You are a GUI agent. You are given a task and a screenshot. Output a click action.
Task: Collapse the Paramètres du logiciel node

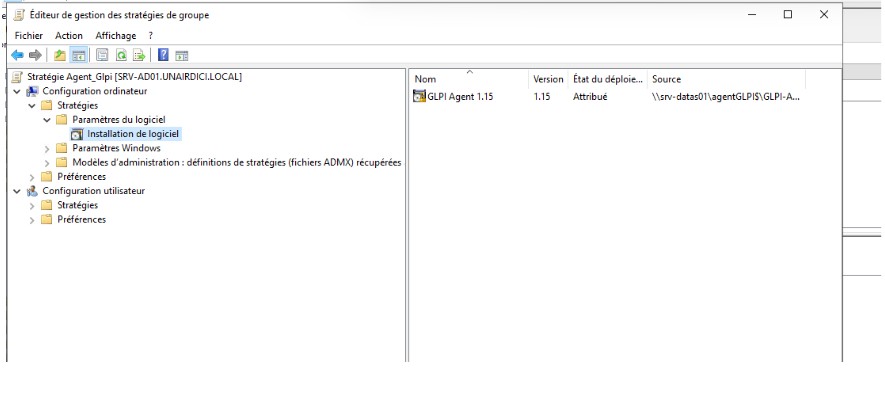(x=47, y=120)
